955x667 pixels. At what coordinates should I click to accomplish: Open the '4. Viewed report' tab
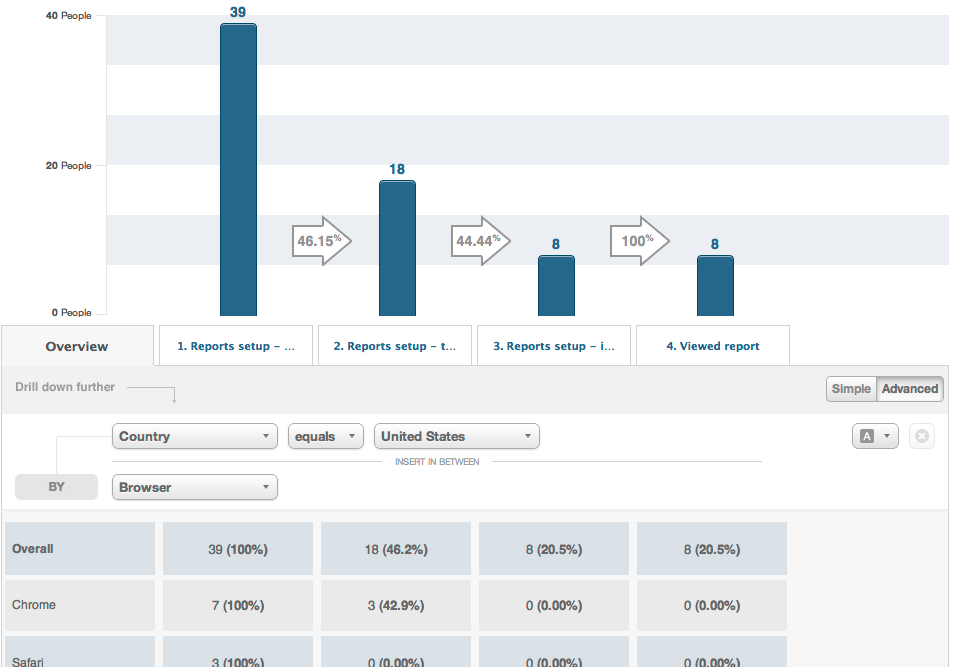(x=712, y=345)
